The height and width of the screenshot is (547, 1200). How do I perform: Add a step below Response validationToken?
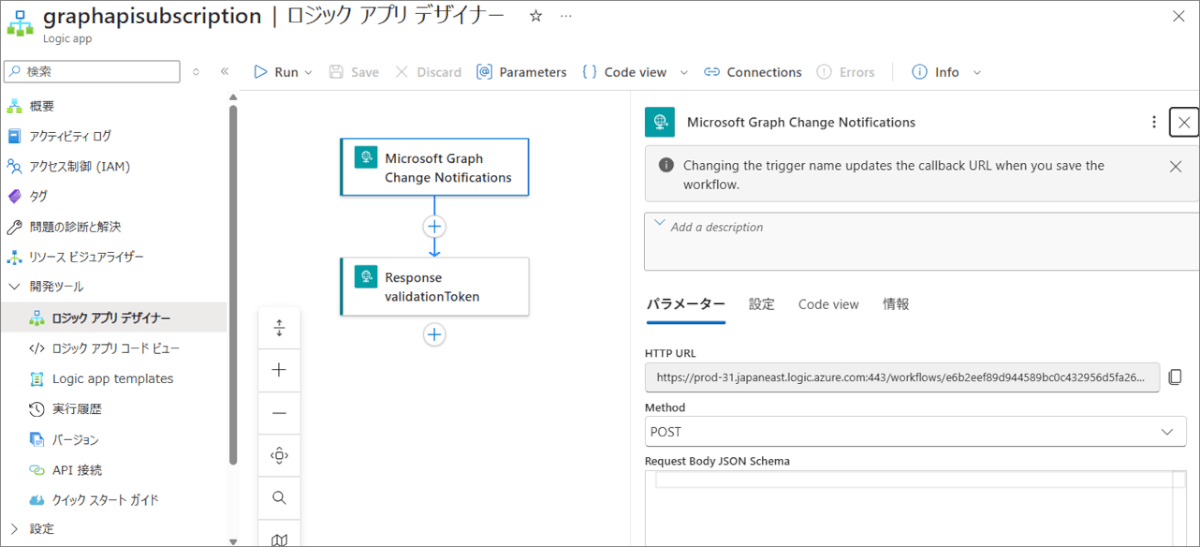click(x=434, y=335)
